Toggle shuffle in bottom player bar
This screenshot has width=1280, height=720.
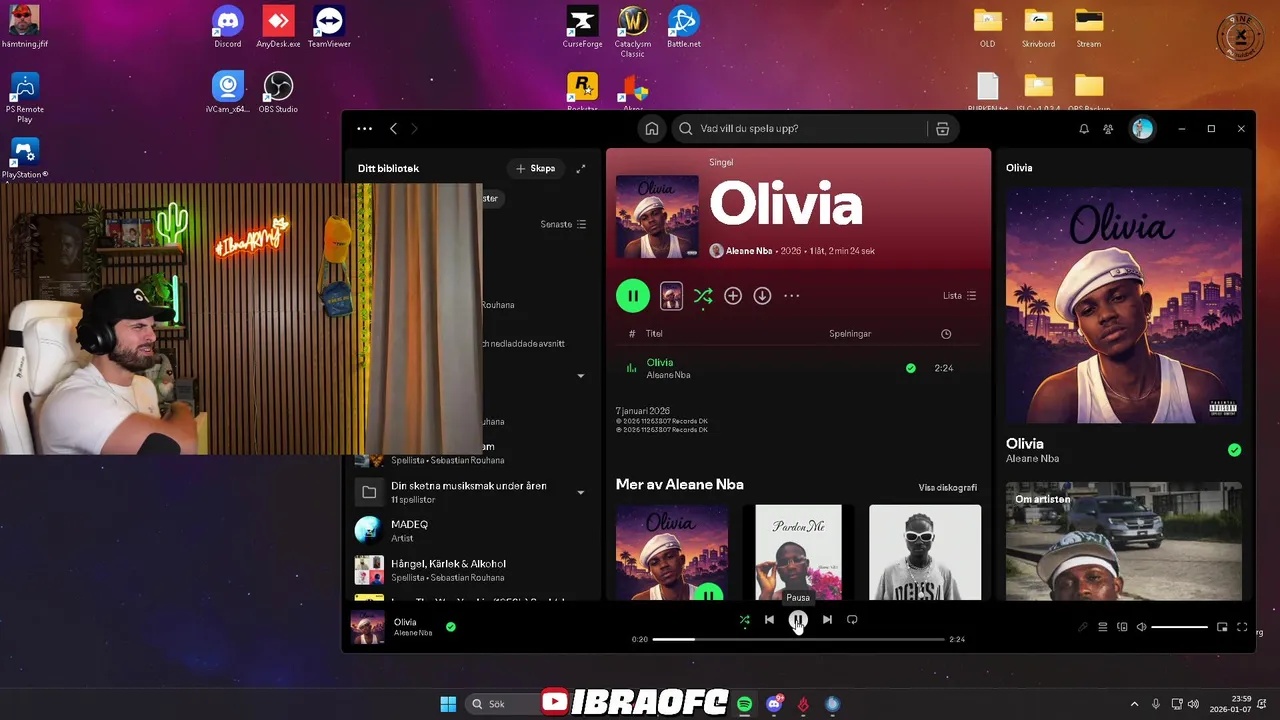pyautogui.click(x=744, y=620)
